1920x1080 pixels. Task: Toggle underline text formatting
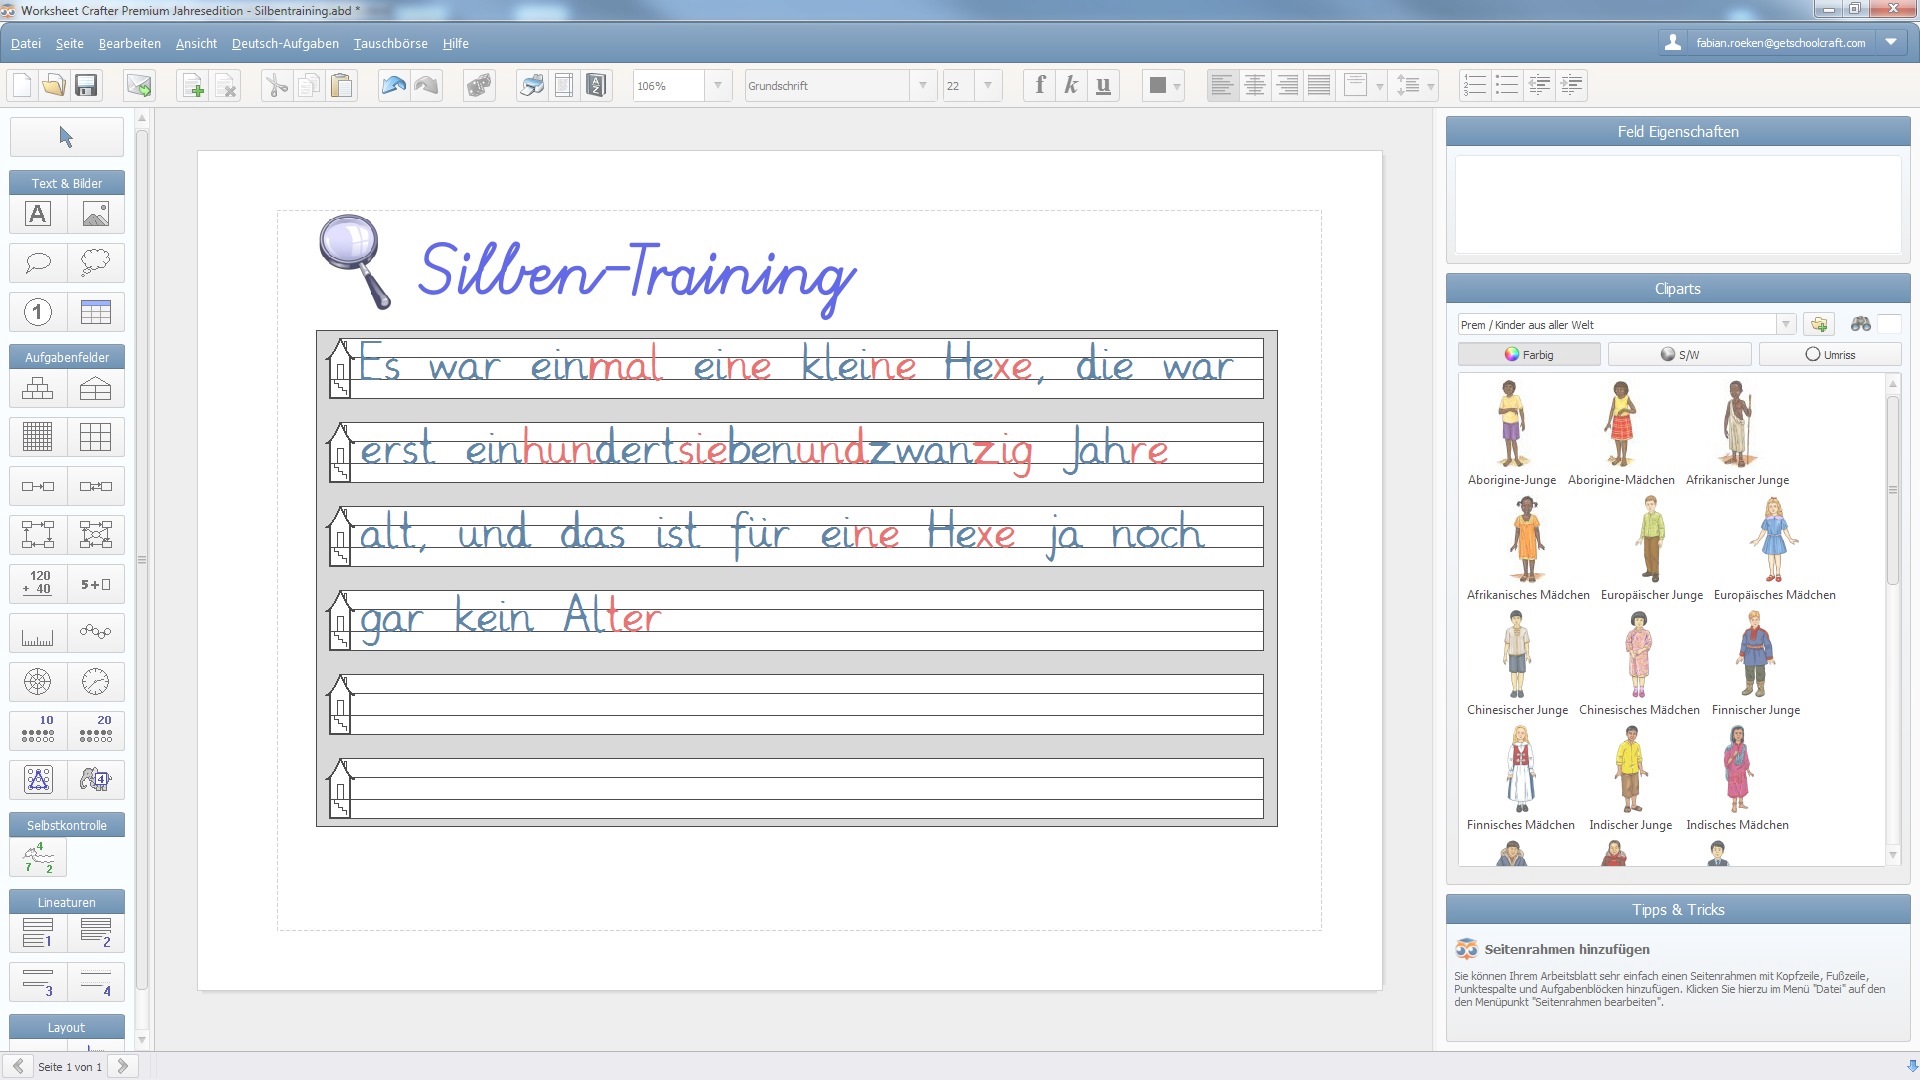pyautogui.click(x=1103, y=86)
